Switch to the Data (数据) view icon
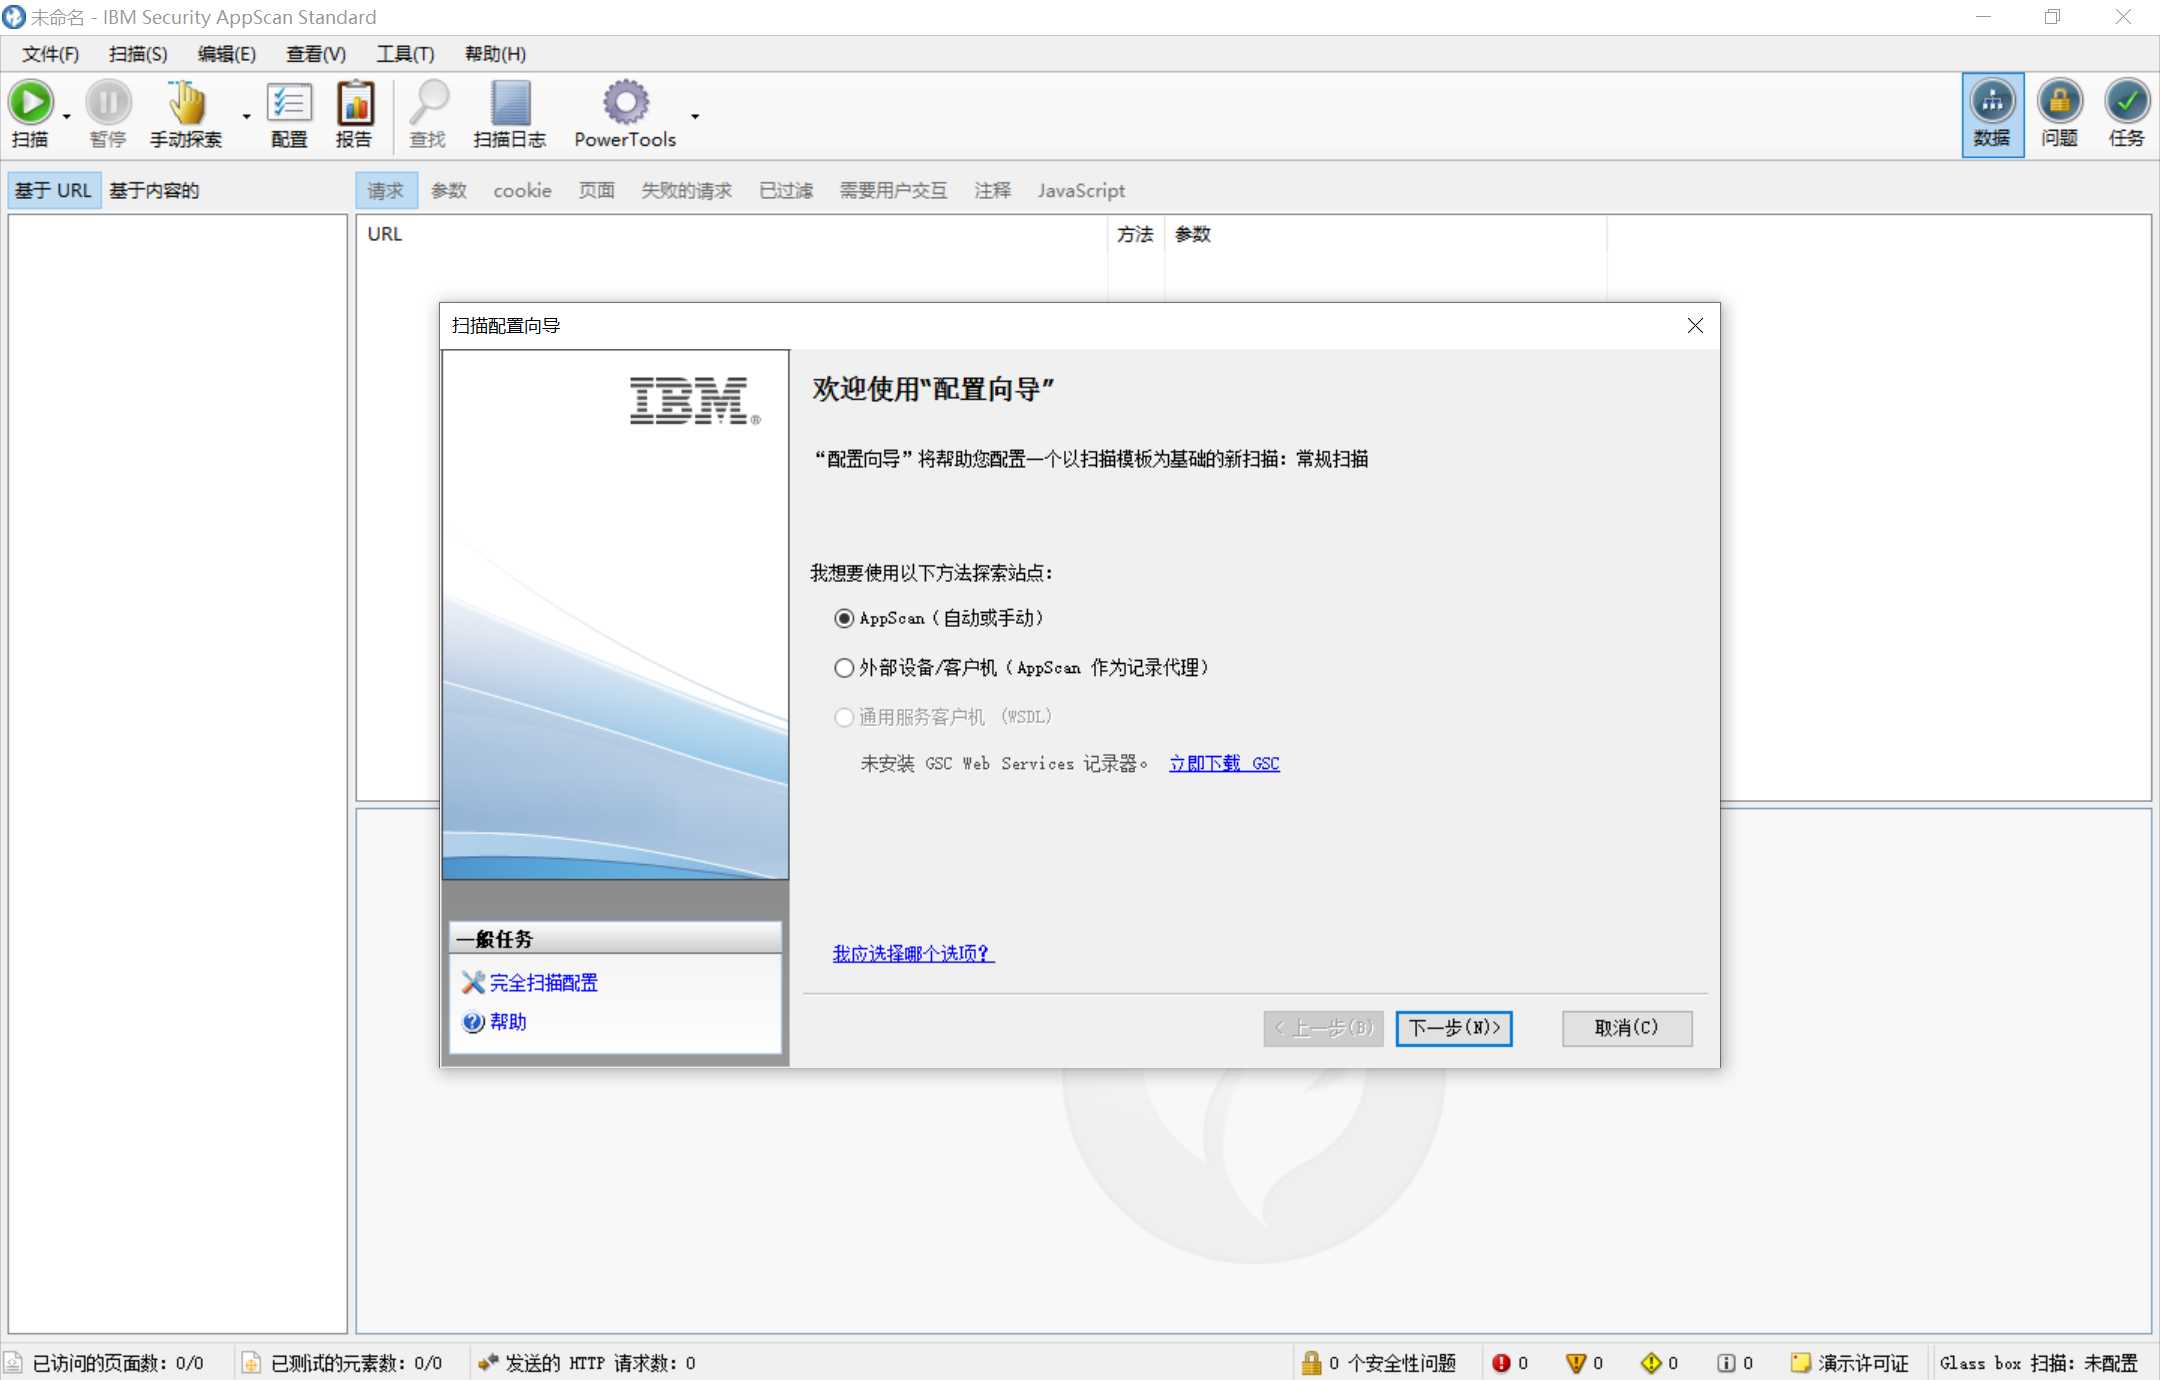Viewport: 2160px width, 1380px height. (1993, 102)
